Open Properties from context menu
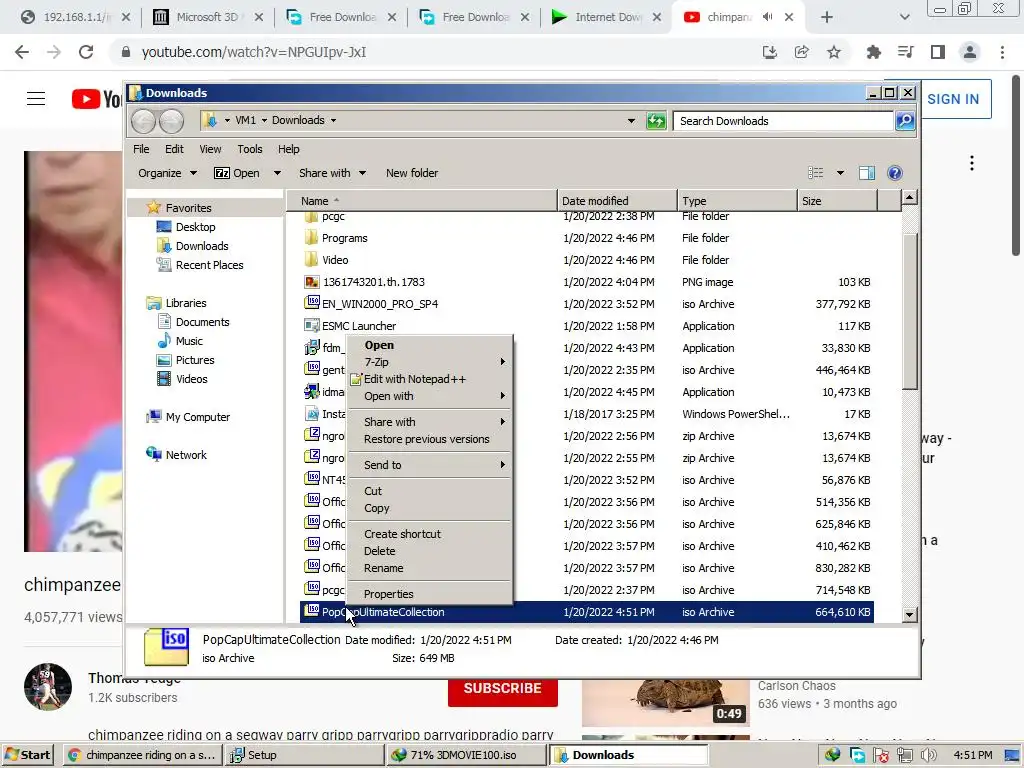 point(430,594)
